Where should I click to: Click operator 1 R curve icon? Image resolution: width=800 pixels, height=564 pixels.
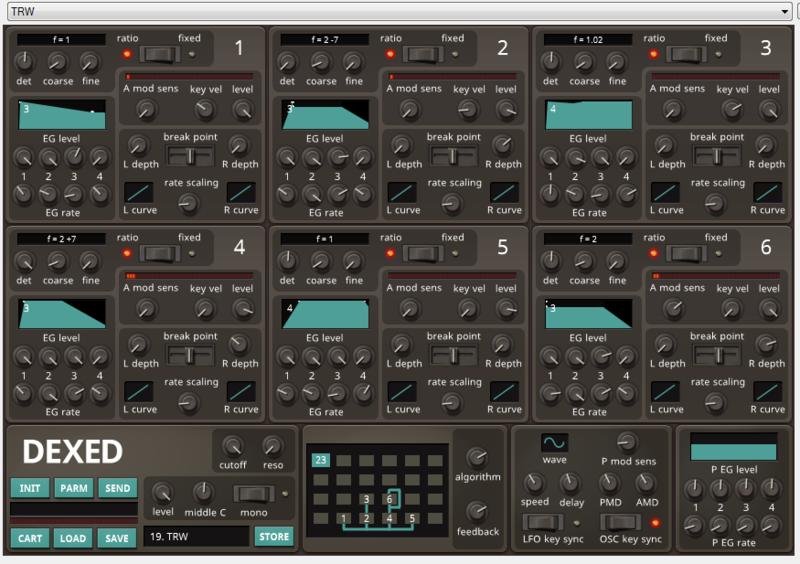tap(241, 192)
